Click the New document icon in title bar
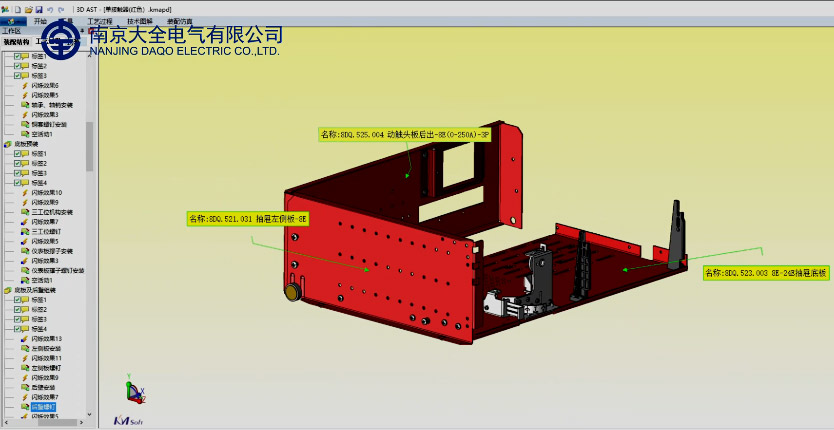 (x=5, y=8)
